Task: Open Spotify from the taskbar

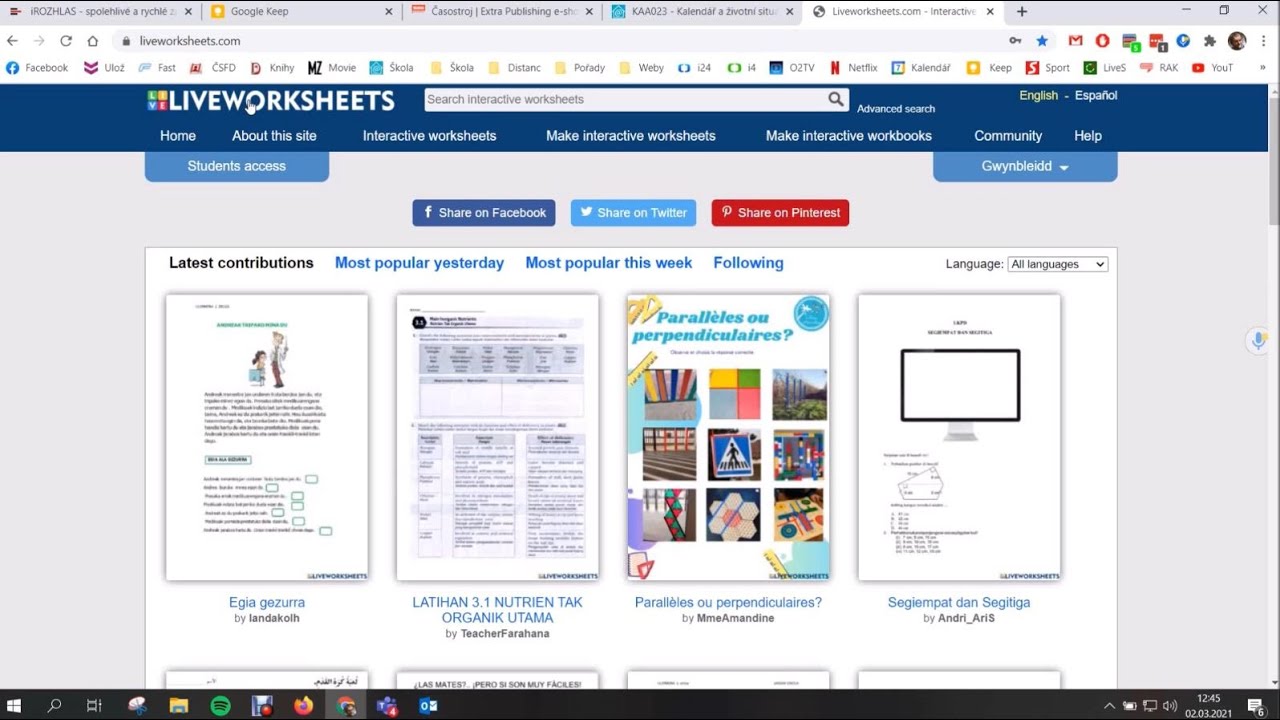Action: tap(220, 705)
